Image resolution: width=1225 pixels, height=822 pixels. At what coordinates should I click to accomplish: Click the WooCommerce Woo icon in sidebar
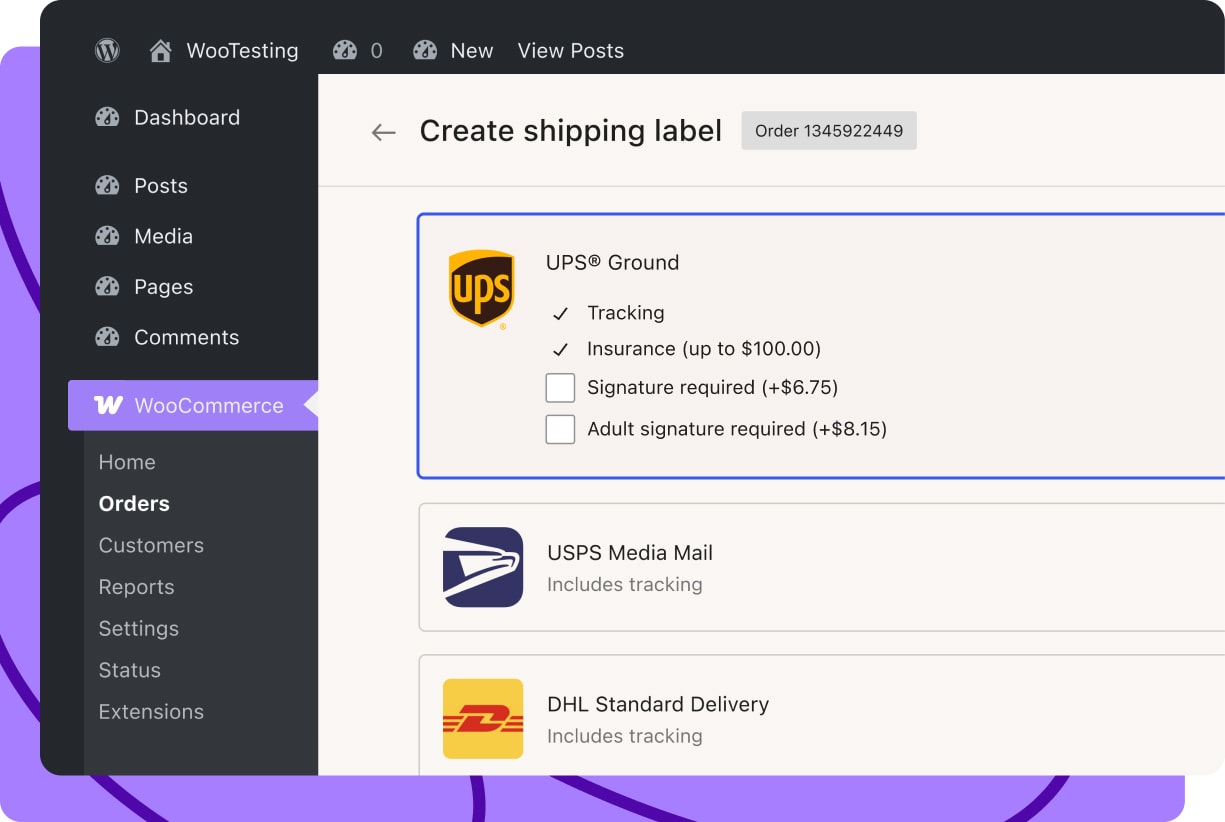(x=108, y=405)
